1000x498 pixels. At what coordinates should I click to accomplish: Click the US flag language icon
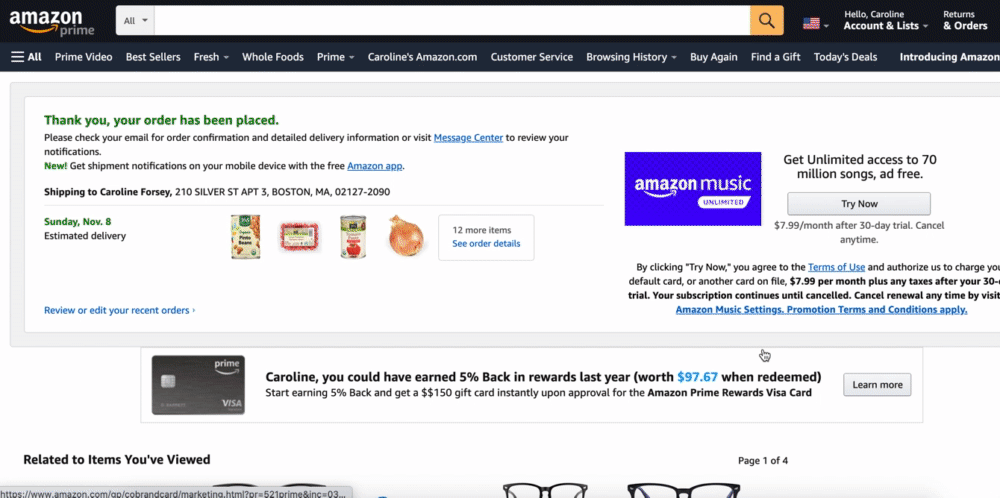click(x=811, y=24)
